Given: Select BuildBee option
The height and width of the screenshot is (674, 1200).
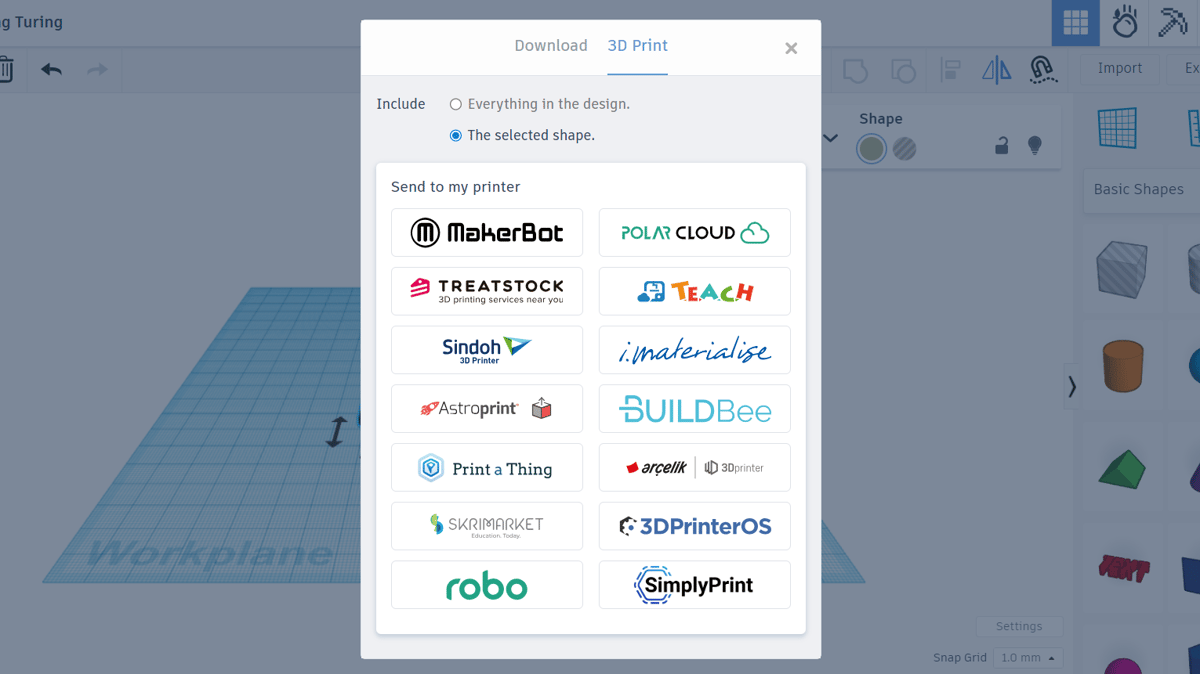Looking at the screenshot, I should point(695,409).
